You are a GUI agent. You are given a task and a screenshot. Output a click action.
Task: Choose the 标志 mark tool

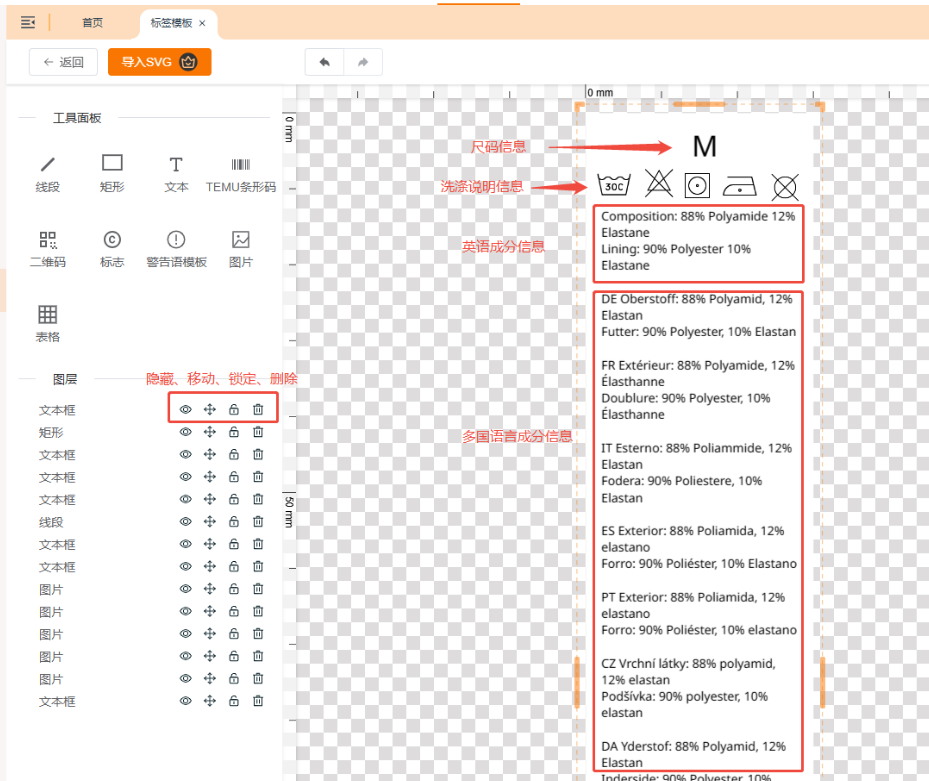[112, 248]
